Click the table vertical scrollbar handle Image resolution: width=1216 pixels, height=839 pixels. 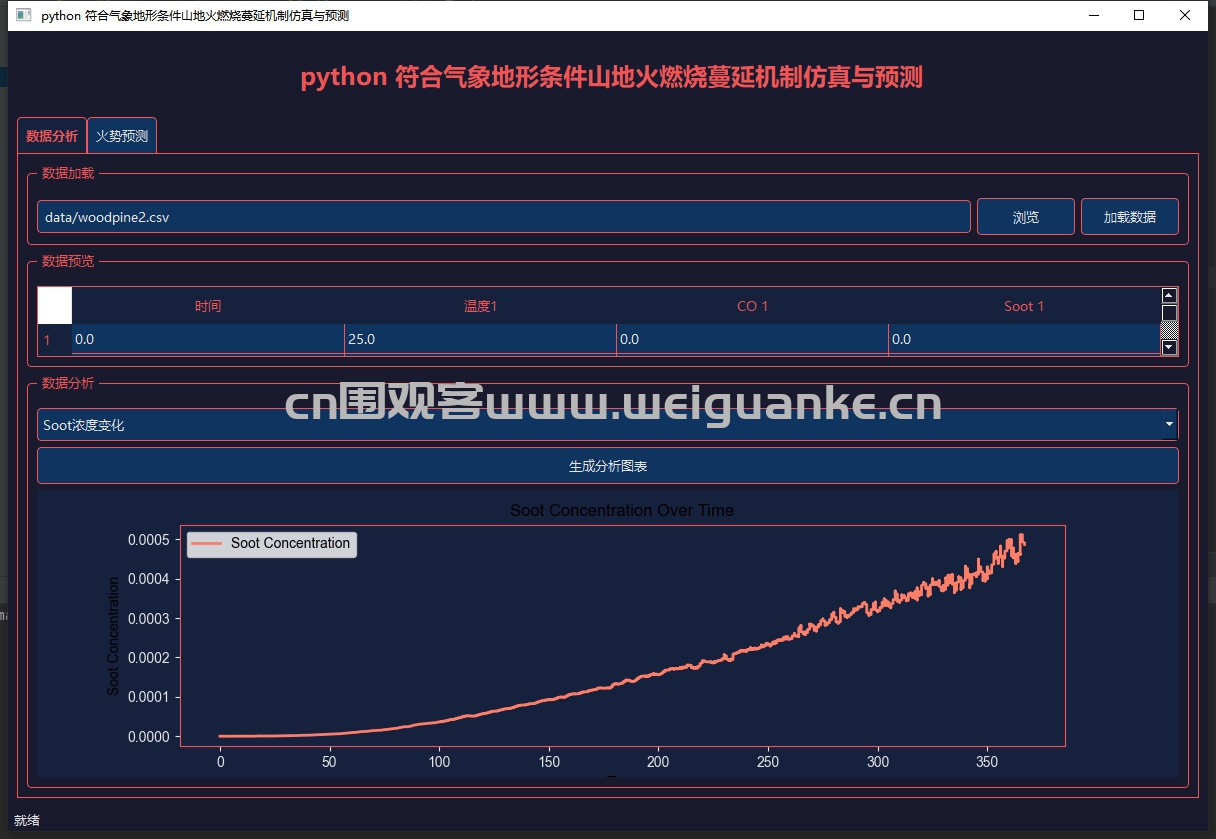[1169, 313]
